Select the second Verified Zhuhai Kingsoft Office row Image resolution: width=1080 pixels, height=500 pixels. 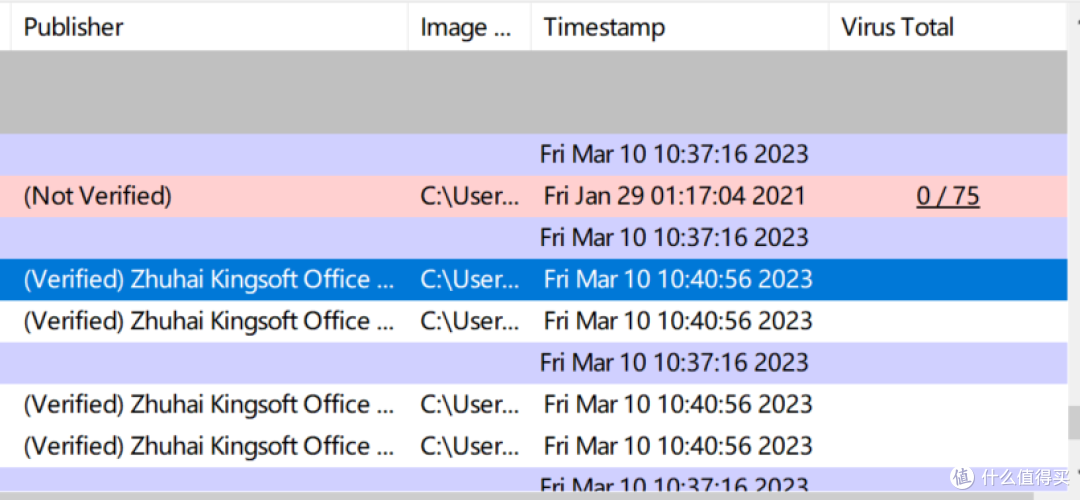[x=534, y=321]
